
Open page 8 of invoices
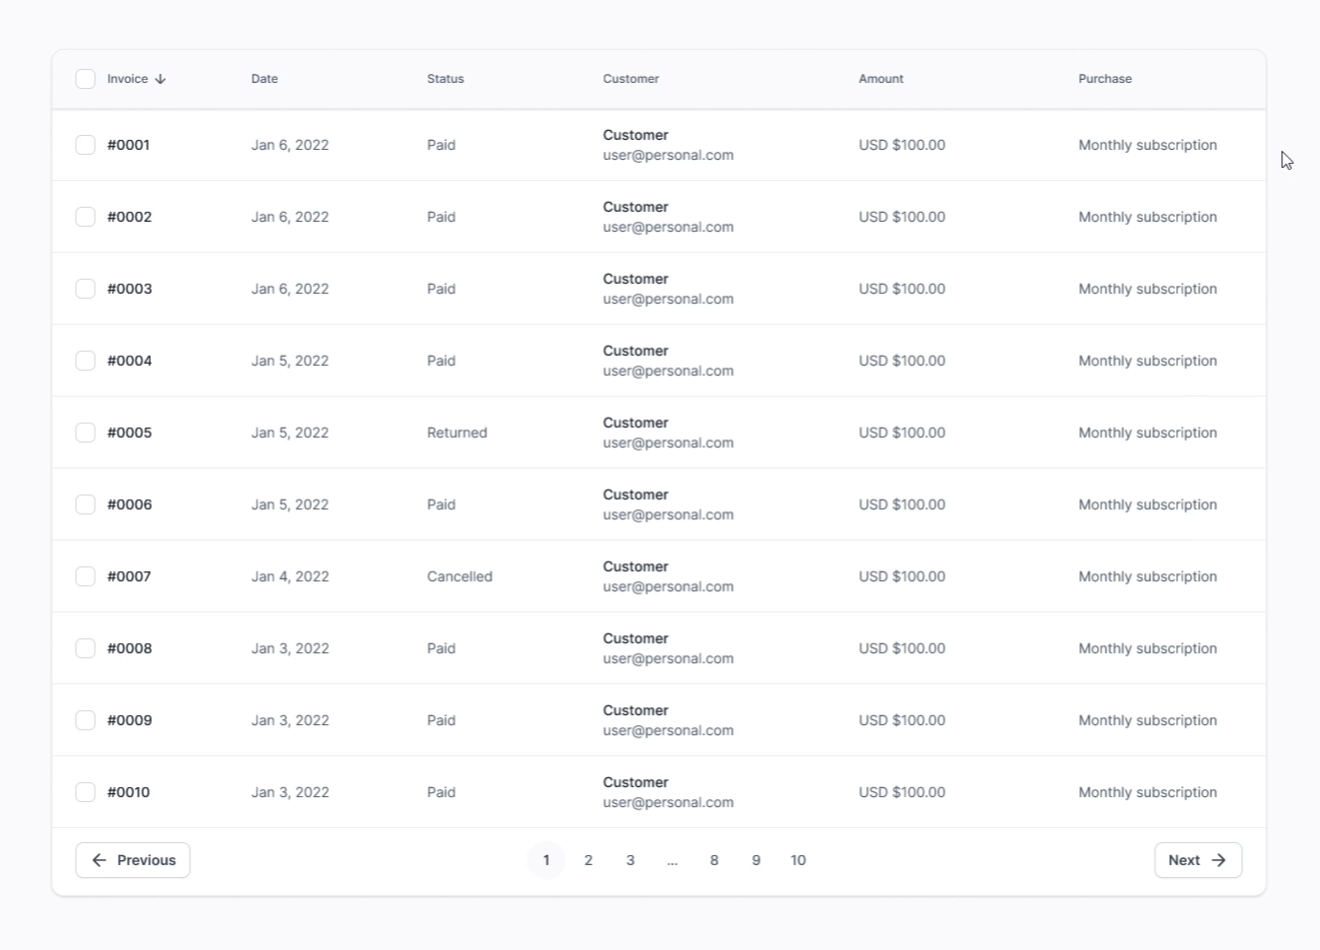click(714, 860)
